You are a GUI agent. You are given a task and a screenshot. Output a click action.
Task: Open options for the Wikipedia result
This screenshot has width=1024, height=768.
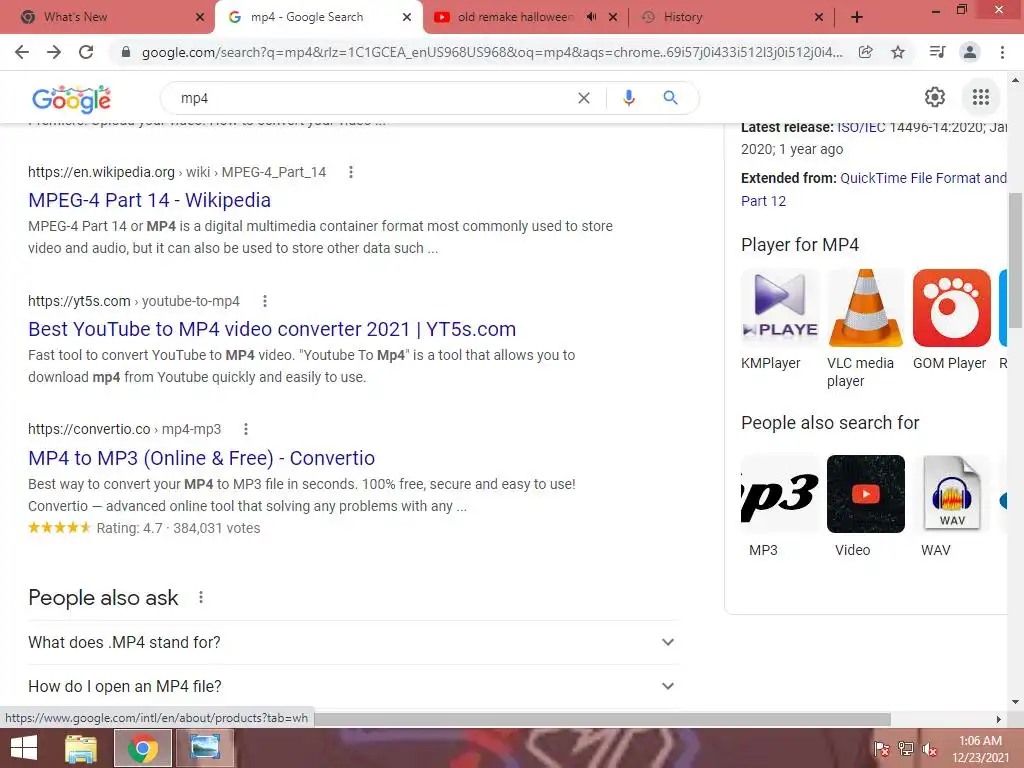click(x=351, y=172)
